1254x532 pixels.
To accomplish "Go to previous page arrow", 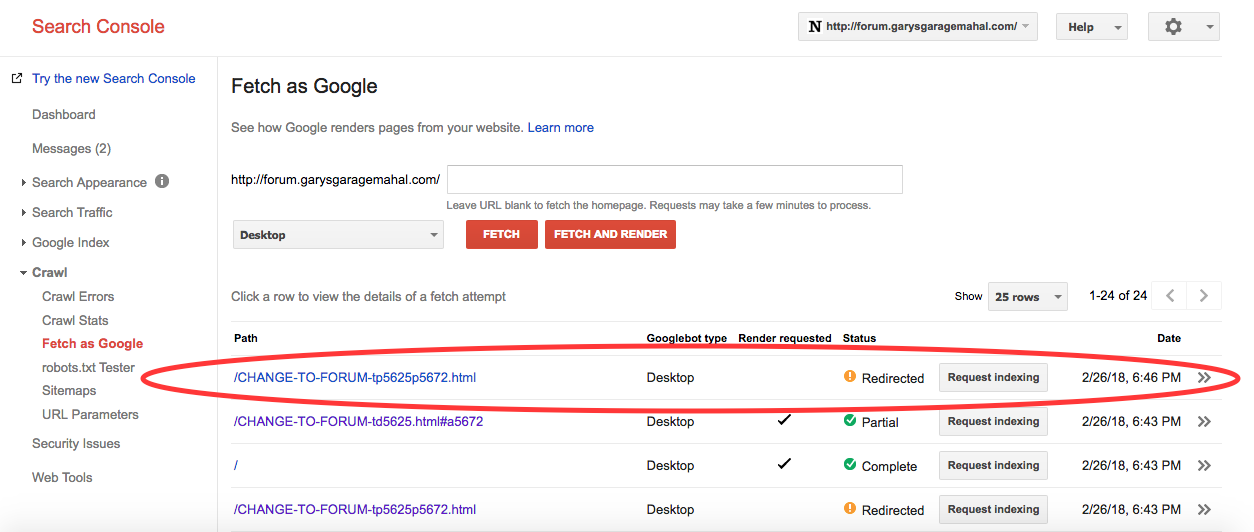I will (1169, 296).
